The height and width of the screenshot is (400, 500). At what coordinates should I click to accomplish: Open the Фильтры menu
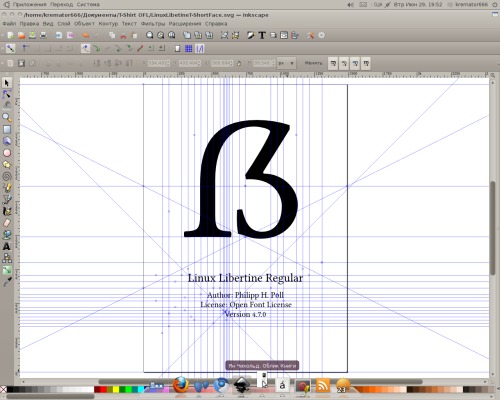[153, 24]
